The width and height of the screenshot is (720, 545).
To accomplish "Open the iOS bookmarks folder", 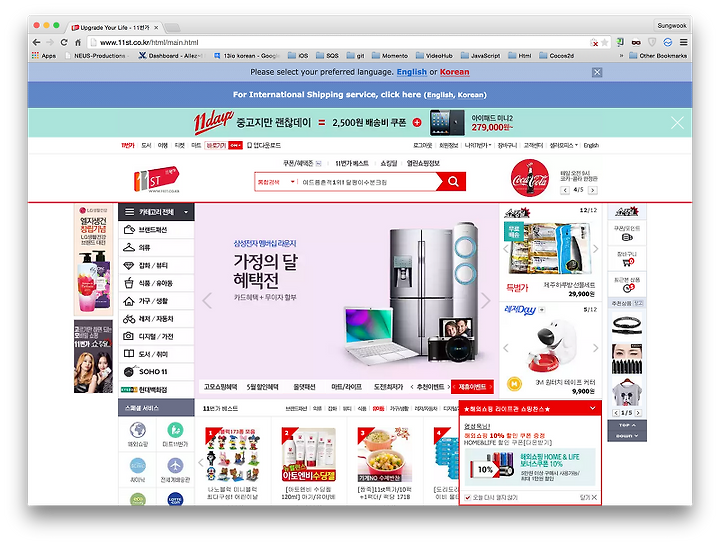I will coord(298,56).
